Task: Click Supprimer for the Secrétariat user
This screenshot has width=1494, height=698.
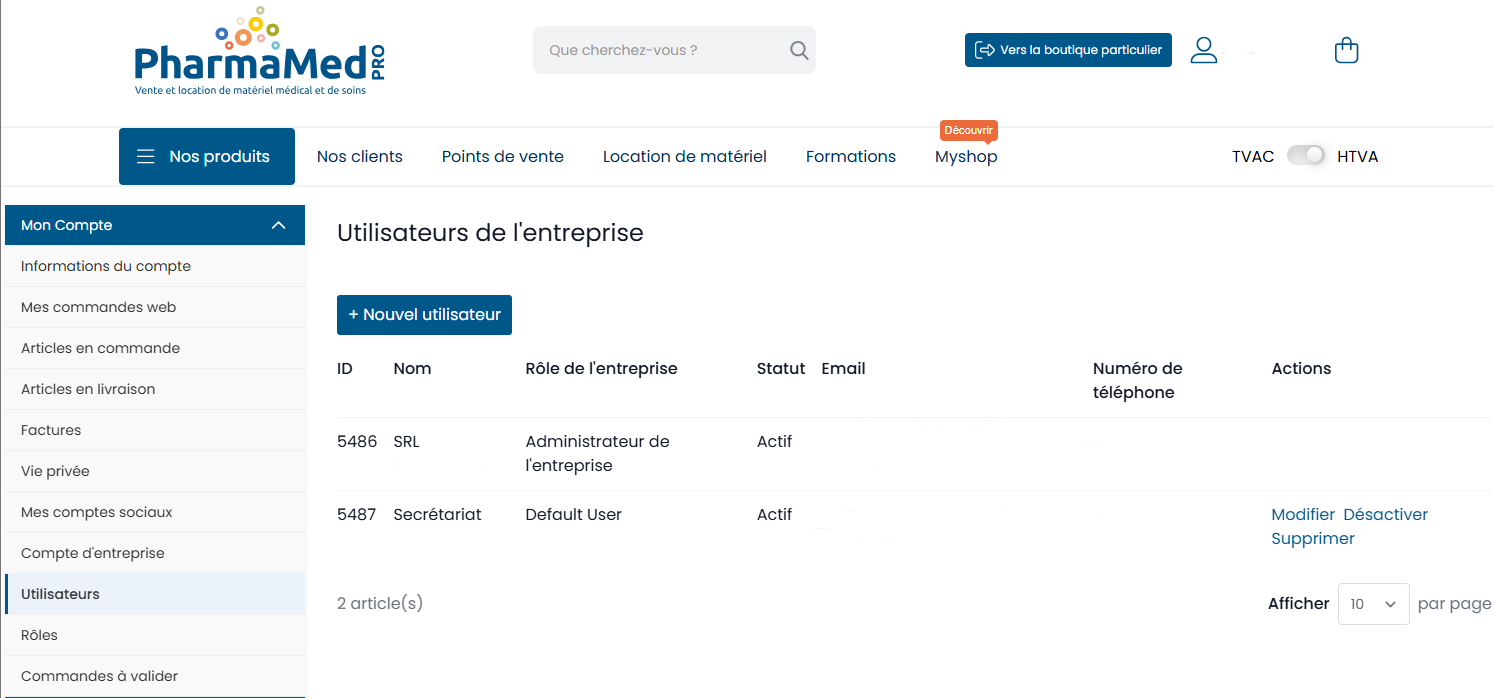Action: 1312,539
